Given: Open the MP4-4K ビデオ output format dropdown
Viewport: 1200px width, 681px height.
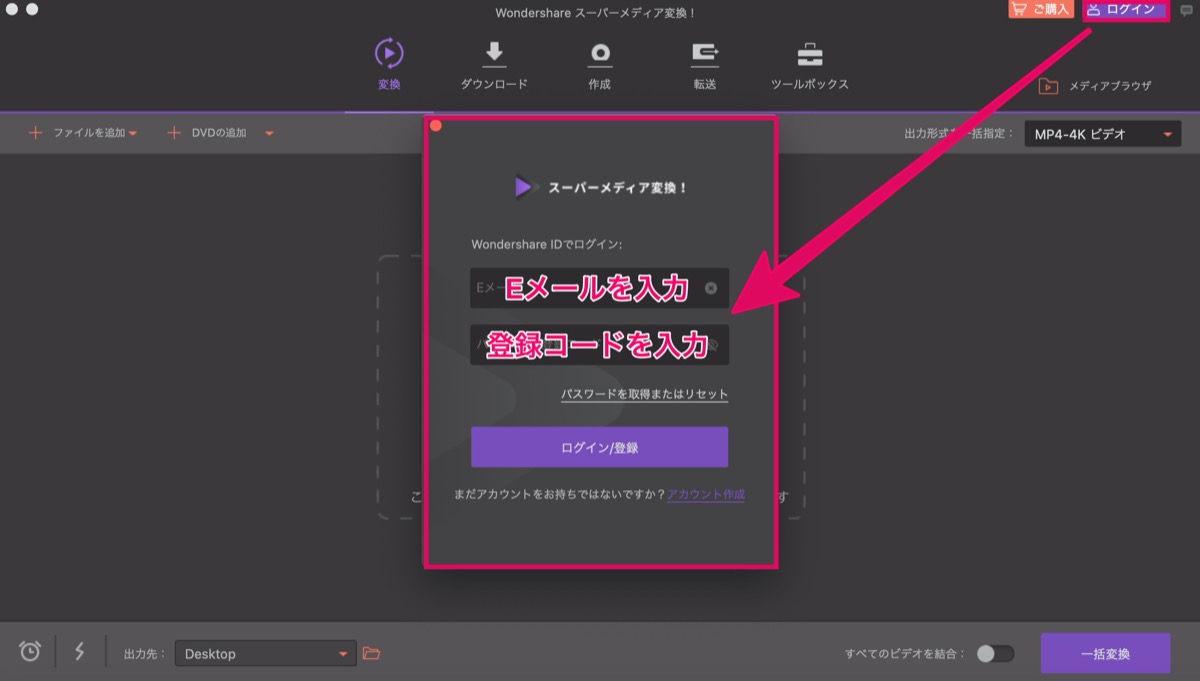Looking at the screenshot, I should [1103, 134].
